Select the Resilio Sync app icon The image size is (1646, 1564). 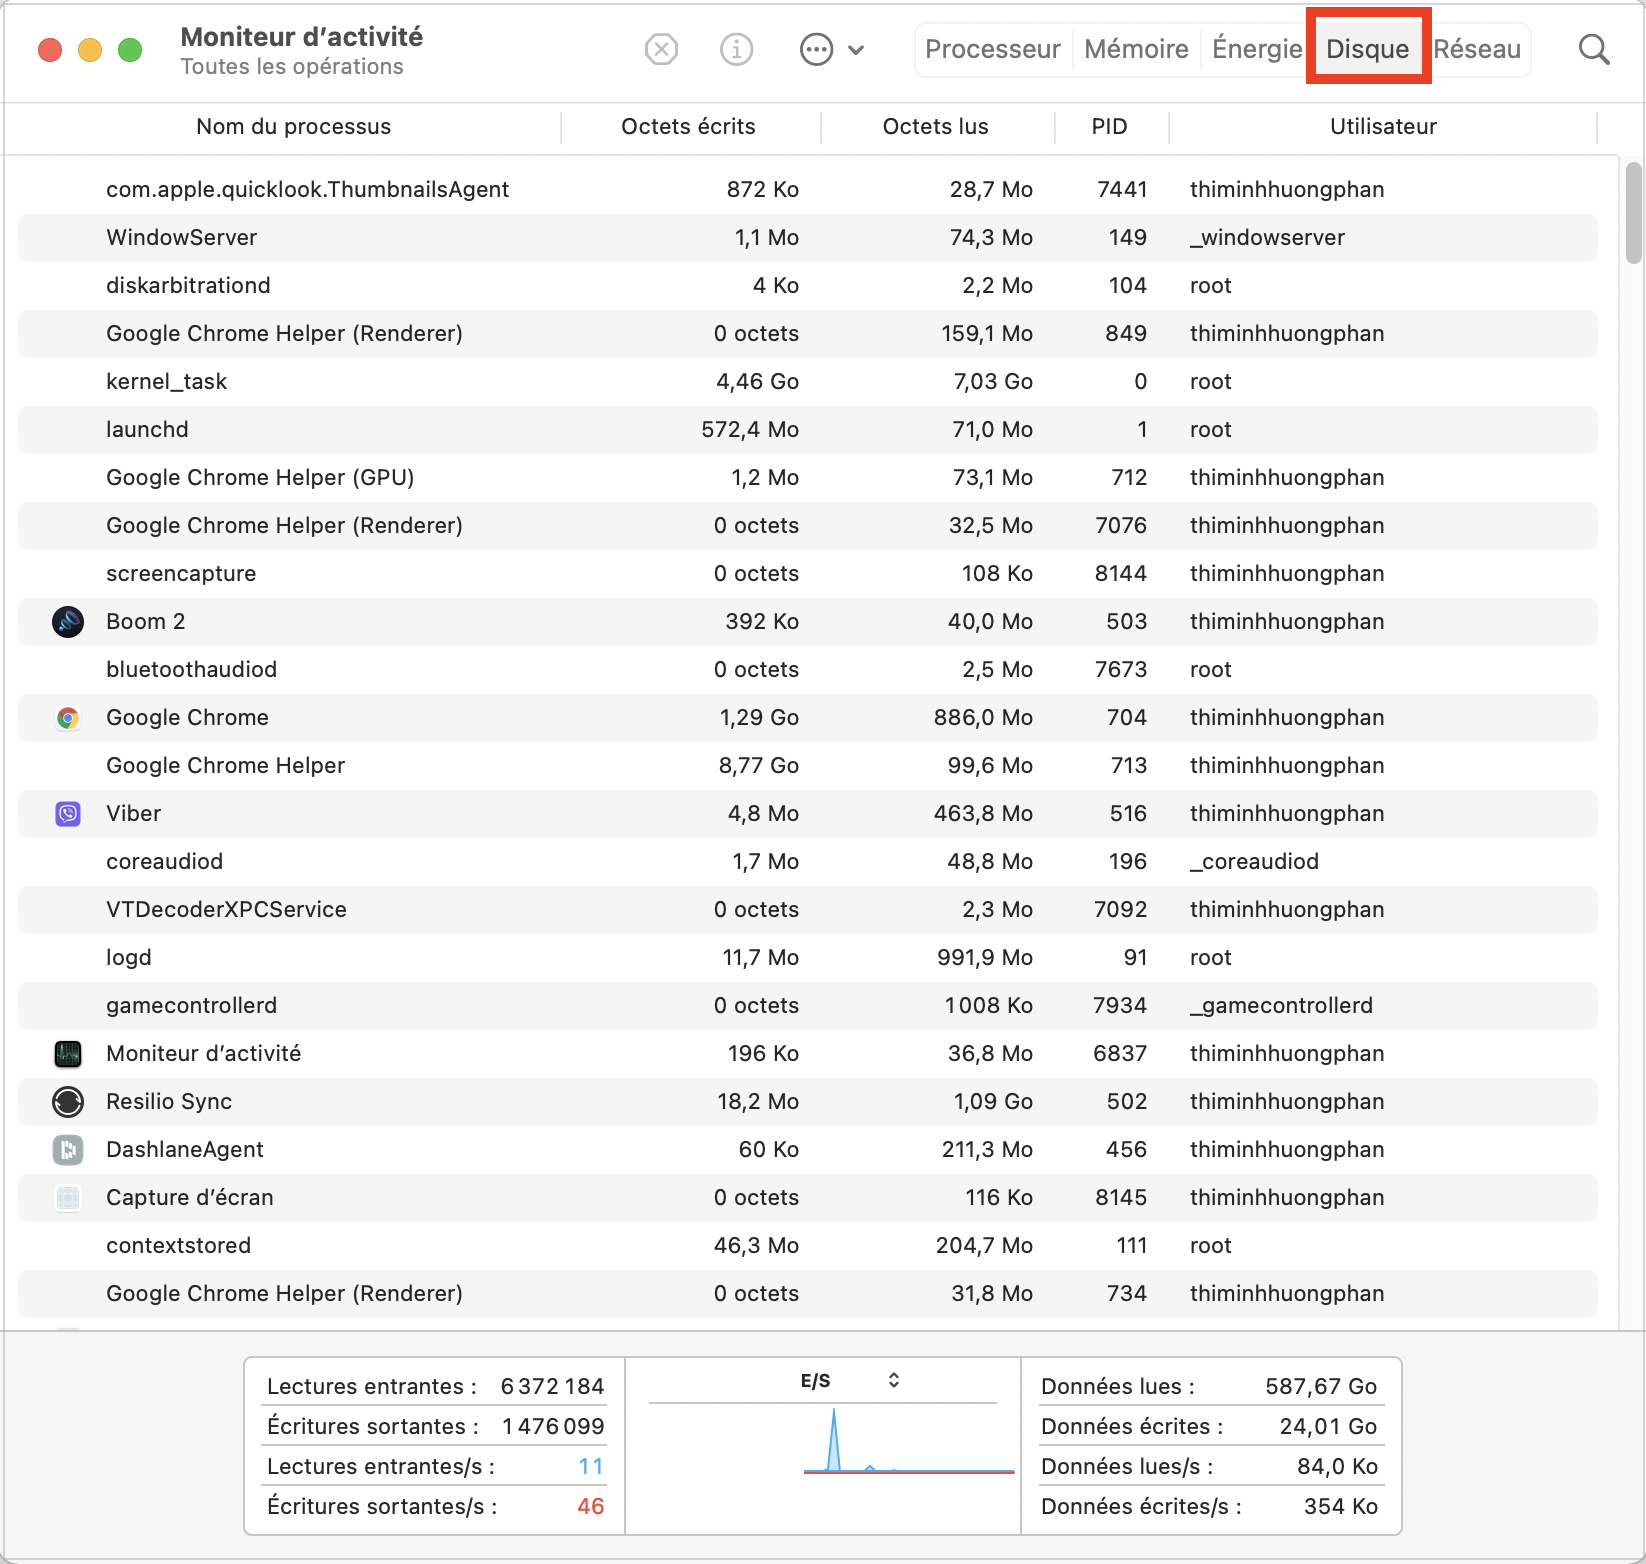pos(68,1102)
